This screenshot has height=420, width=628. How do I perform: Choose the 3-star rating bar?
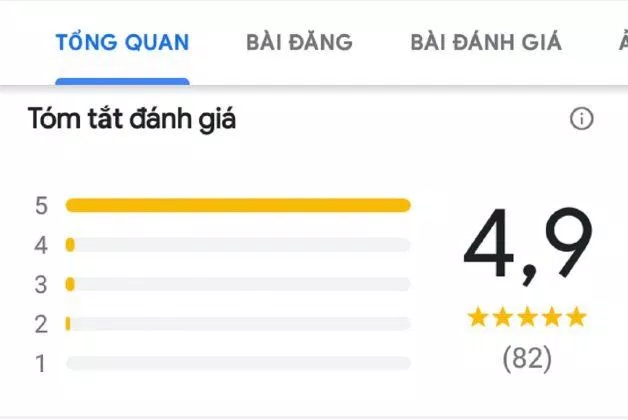(x=238, y=284)
